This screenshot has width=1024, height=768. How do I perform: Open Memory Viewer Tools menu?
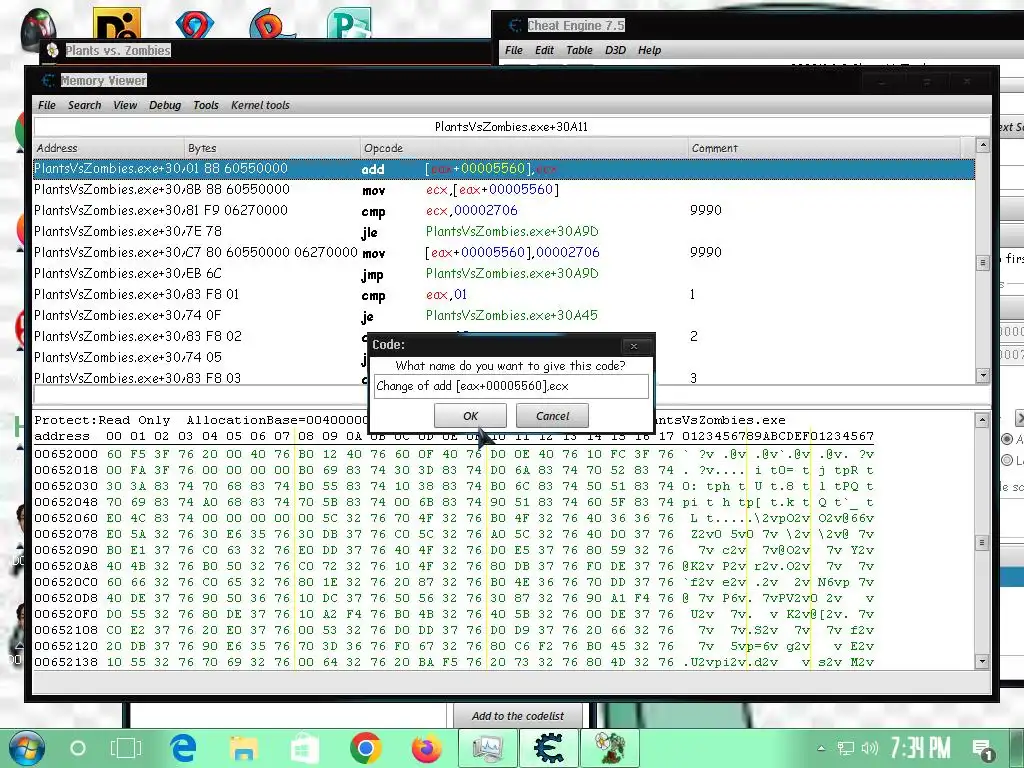pyautogui.click(x=206, y=105)
